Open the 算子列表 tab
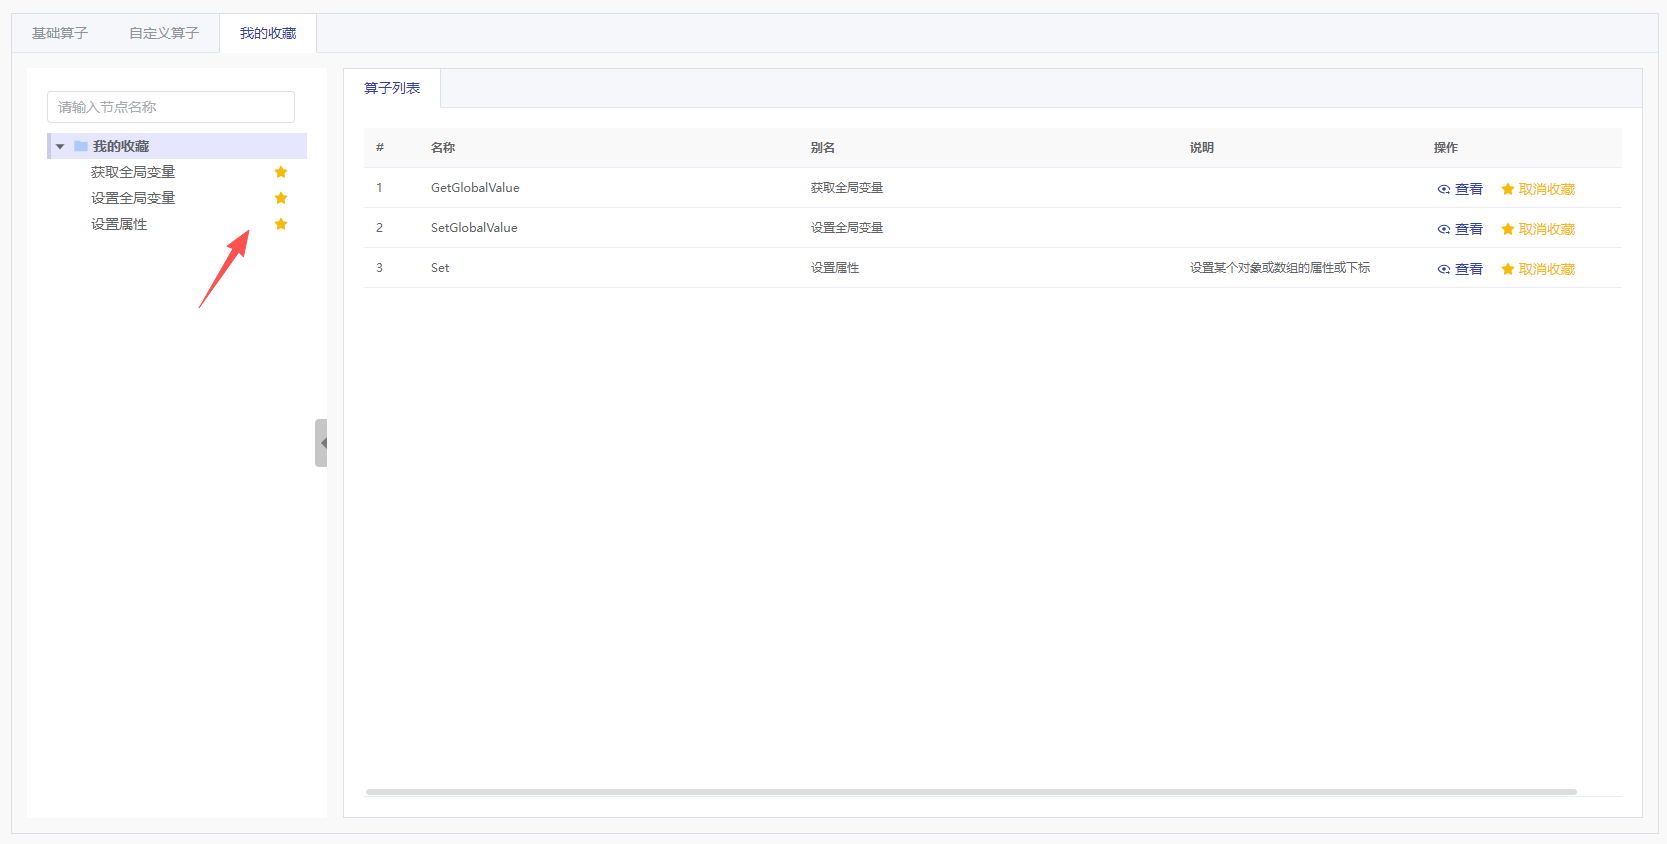Screen dimensions: 1667x844 coord(392,88)
